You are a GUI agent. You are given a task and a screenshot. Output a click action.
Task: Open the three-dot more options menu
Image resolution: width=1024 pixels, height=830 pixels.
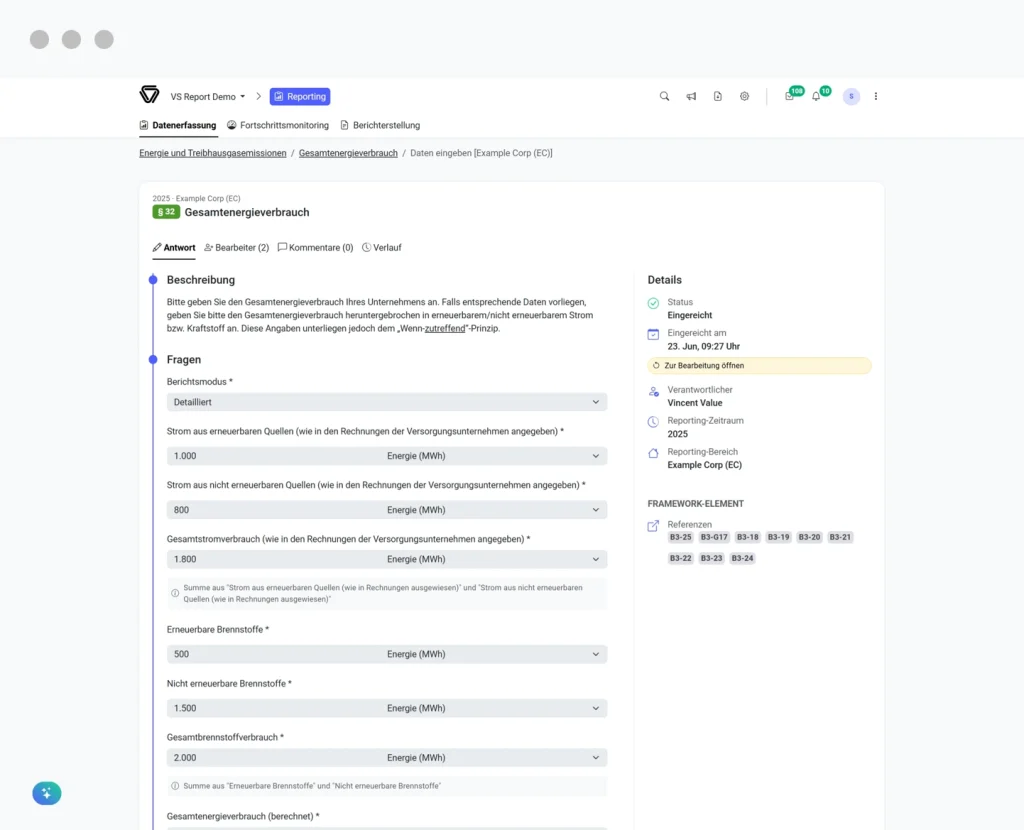(876, 97)
